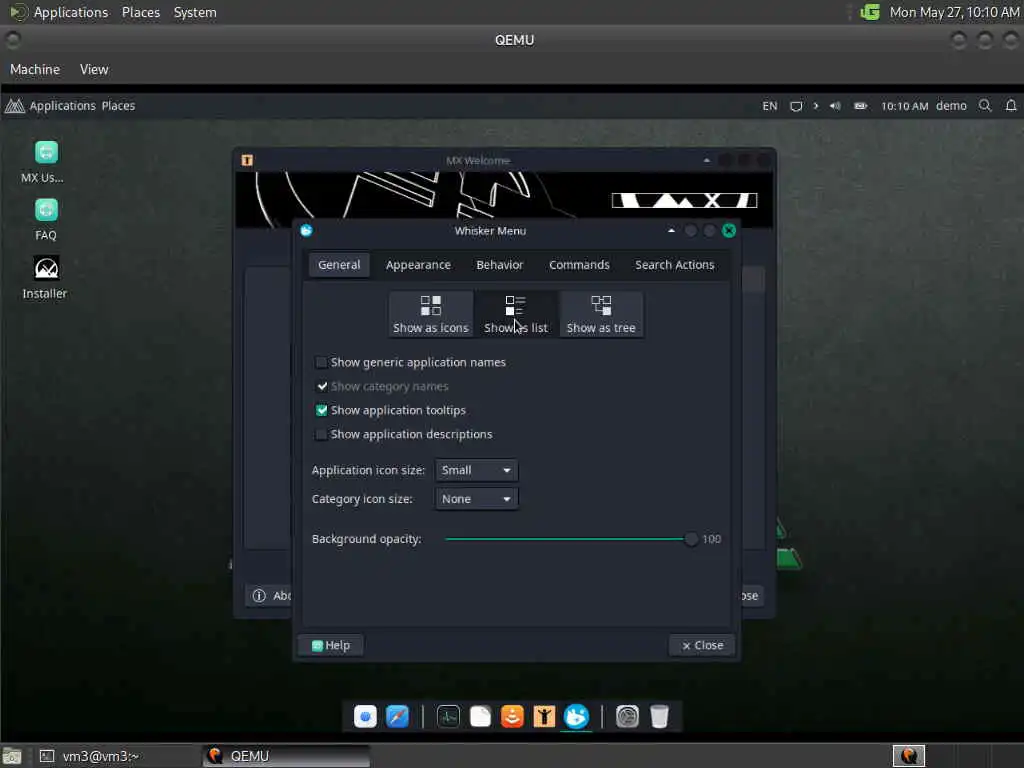Click EN keyboard layout indicator
The image size is (1024, 768).
tap(770, 106)
